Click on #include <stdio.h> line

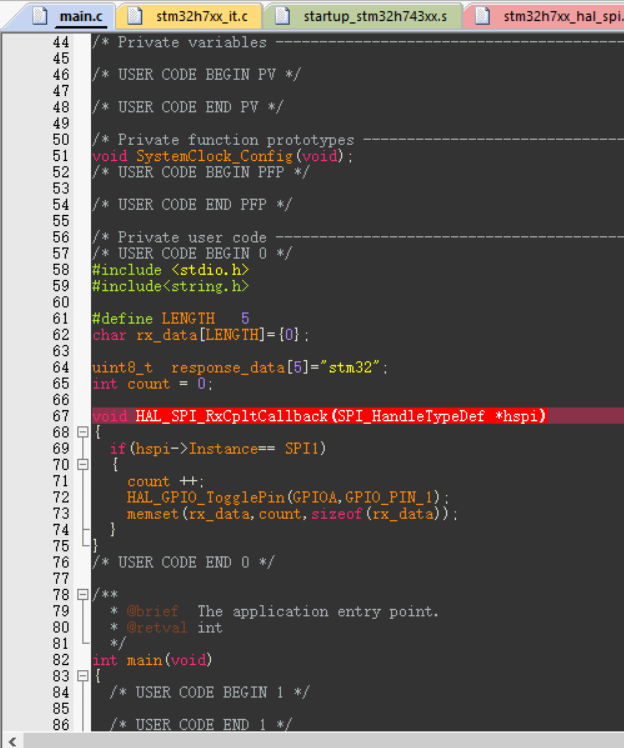[170, 270]
